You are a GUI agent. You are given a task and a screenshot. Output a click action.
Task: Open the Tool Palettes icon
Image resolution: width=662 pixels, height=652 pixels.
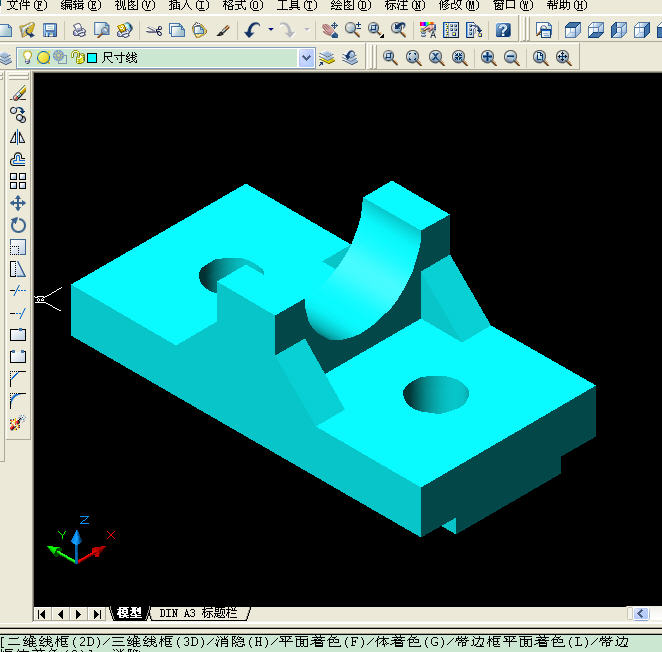(x=474, y=30)
